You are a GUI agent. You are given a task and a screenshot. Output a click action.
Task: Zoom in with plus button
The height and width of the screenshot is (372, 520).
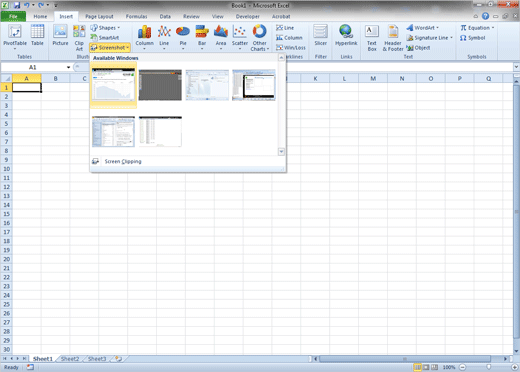pos(515,367)
